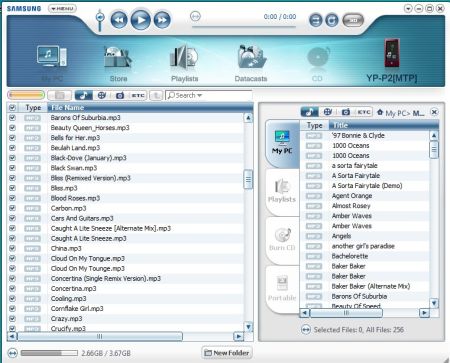This screenshot has width=450, height=363.
Task: Uncheck Crazy.mp3 checkbox
Action: [12, 318]
